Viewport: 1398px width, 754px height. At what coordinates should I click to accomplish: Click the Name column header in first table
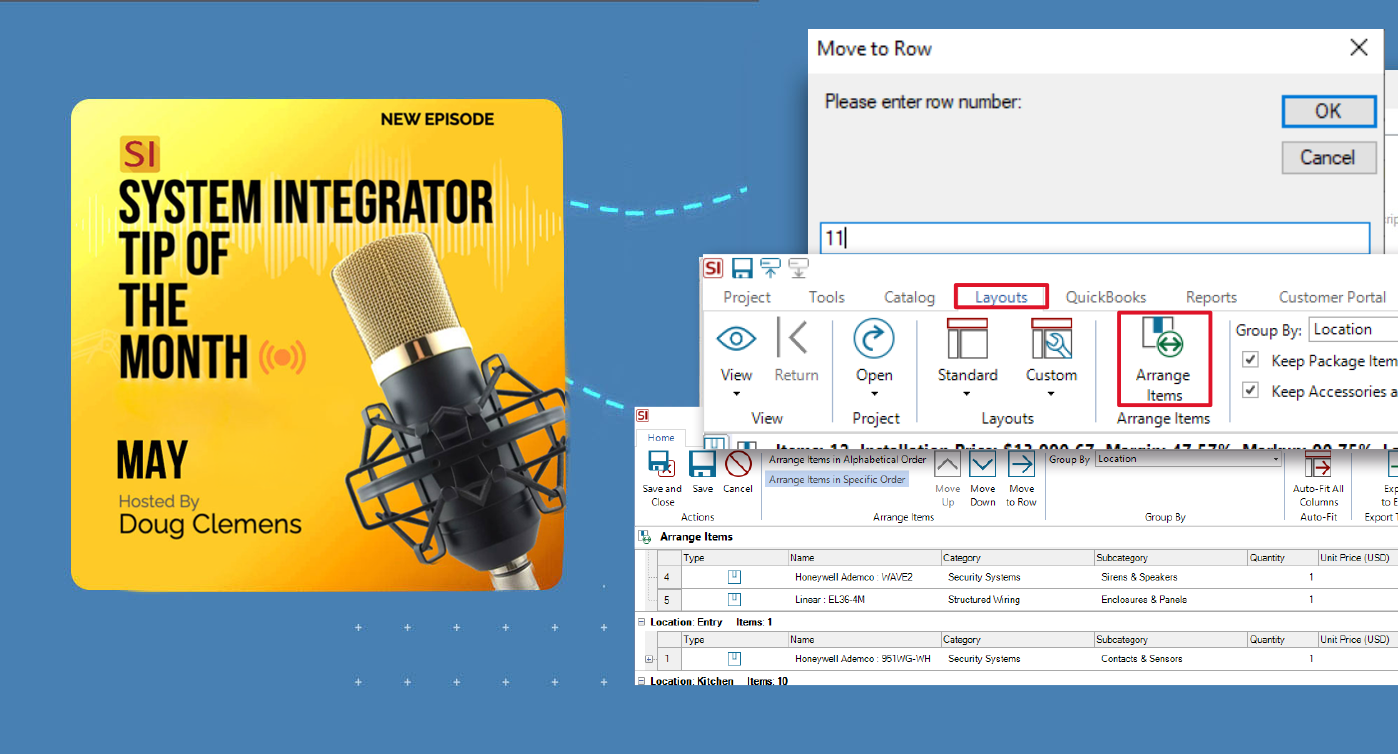pyautogui.click(x=864, y=557)
